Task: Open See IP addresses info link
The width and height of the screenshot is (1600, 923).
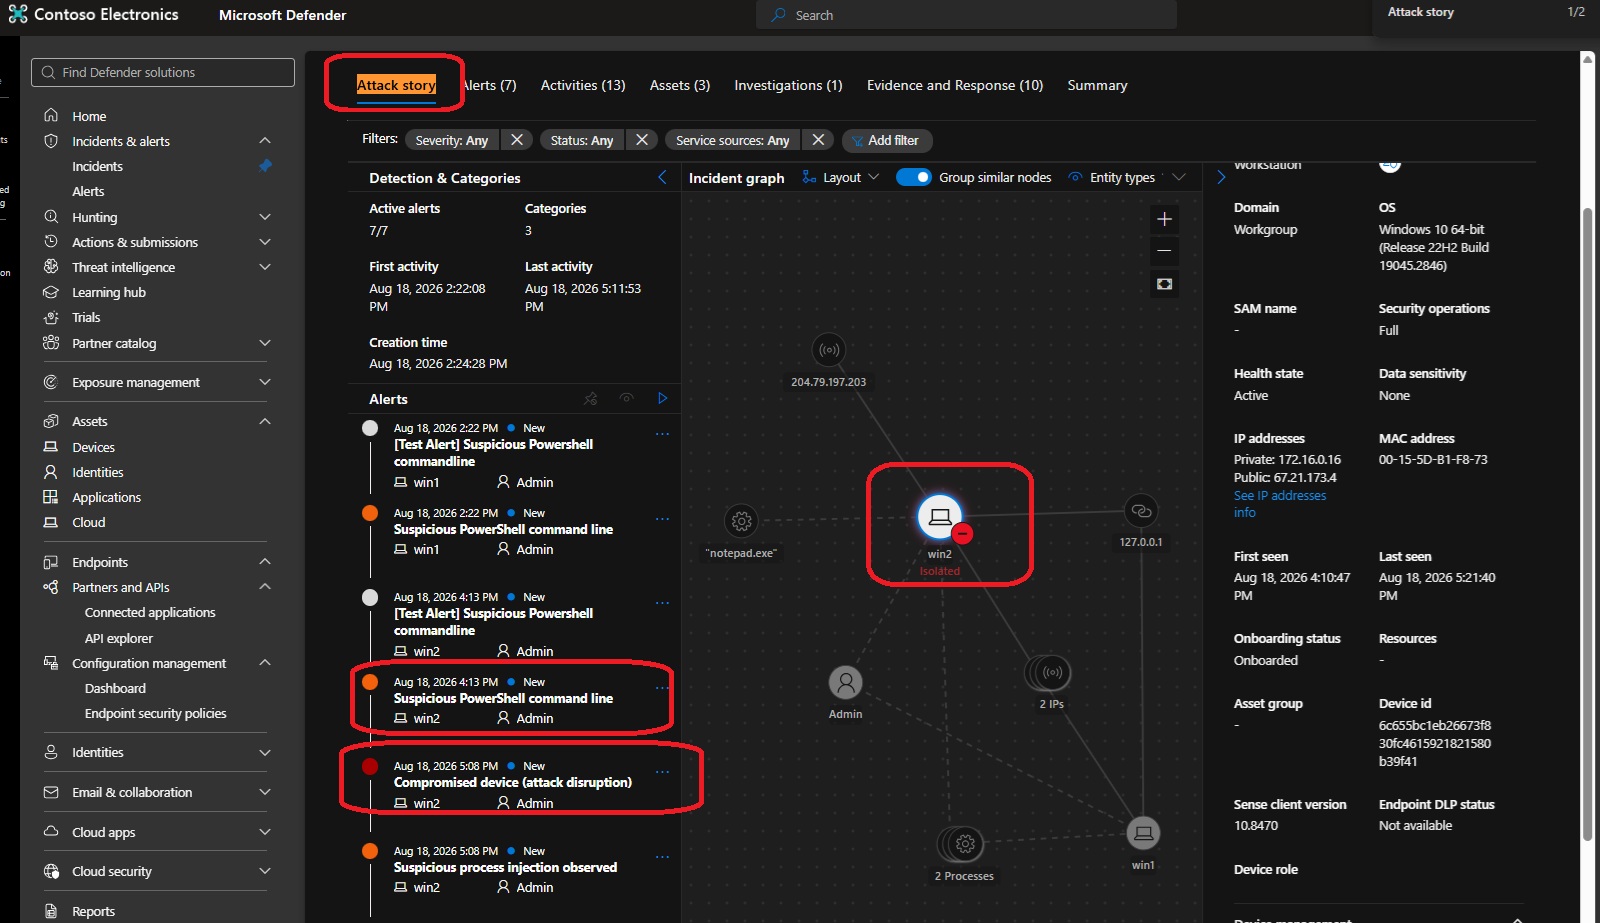Action: pyautogui.click(x=1280, y=504)
